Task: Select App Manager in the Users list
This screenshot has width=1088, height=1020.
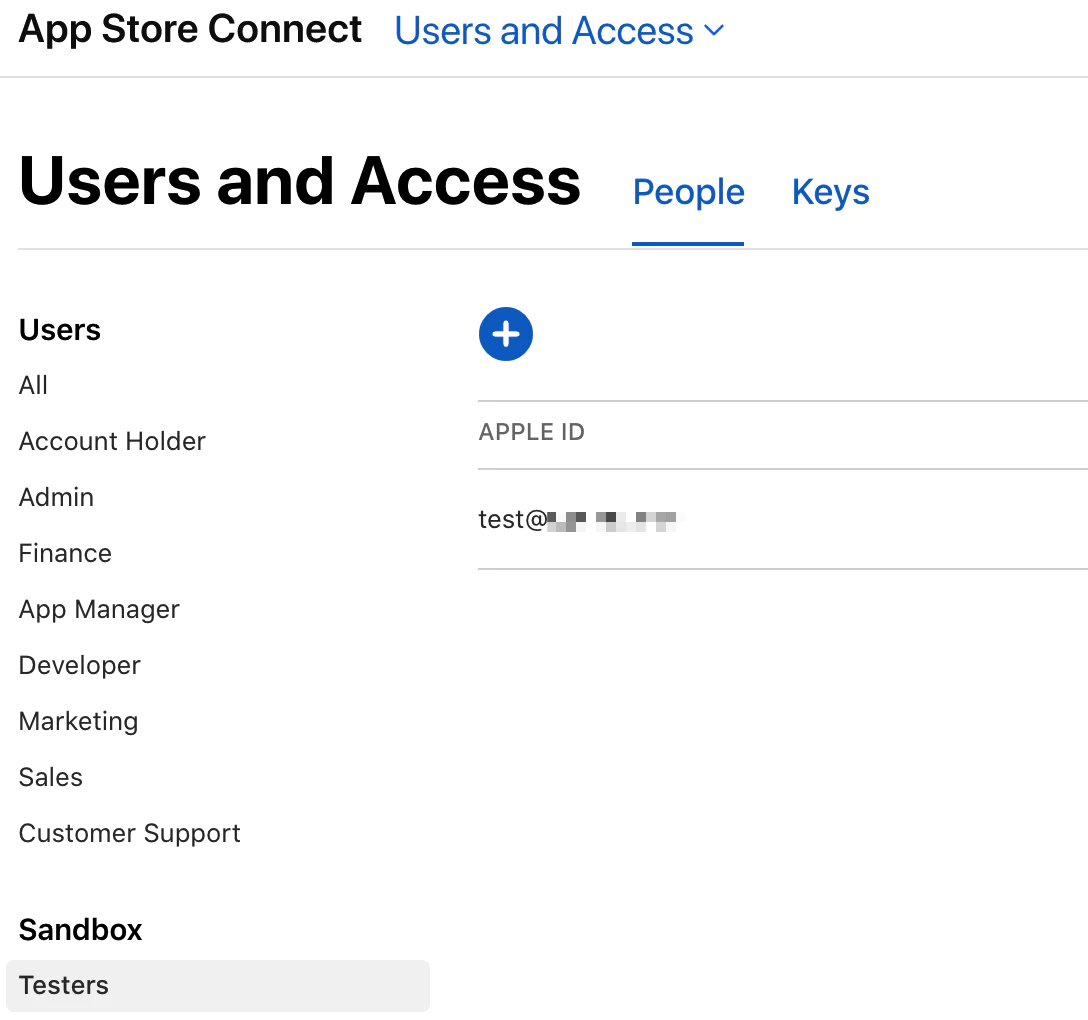Action: point(99,609)
